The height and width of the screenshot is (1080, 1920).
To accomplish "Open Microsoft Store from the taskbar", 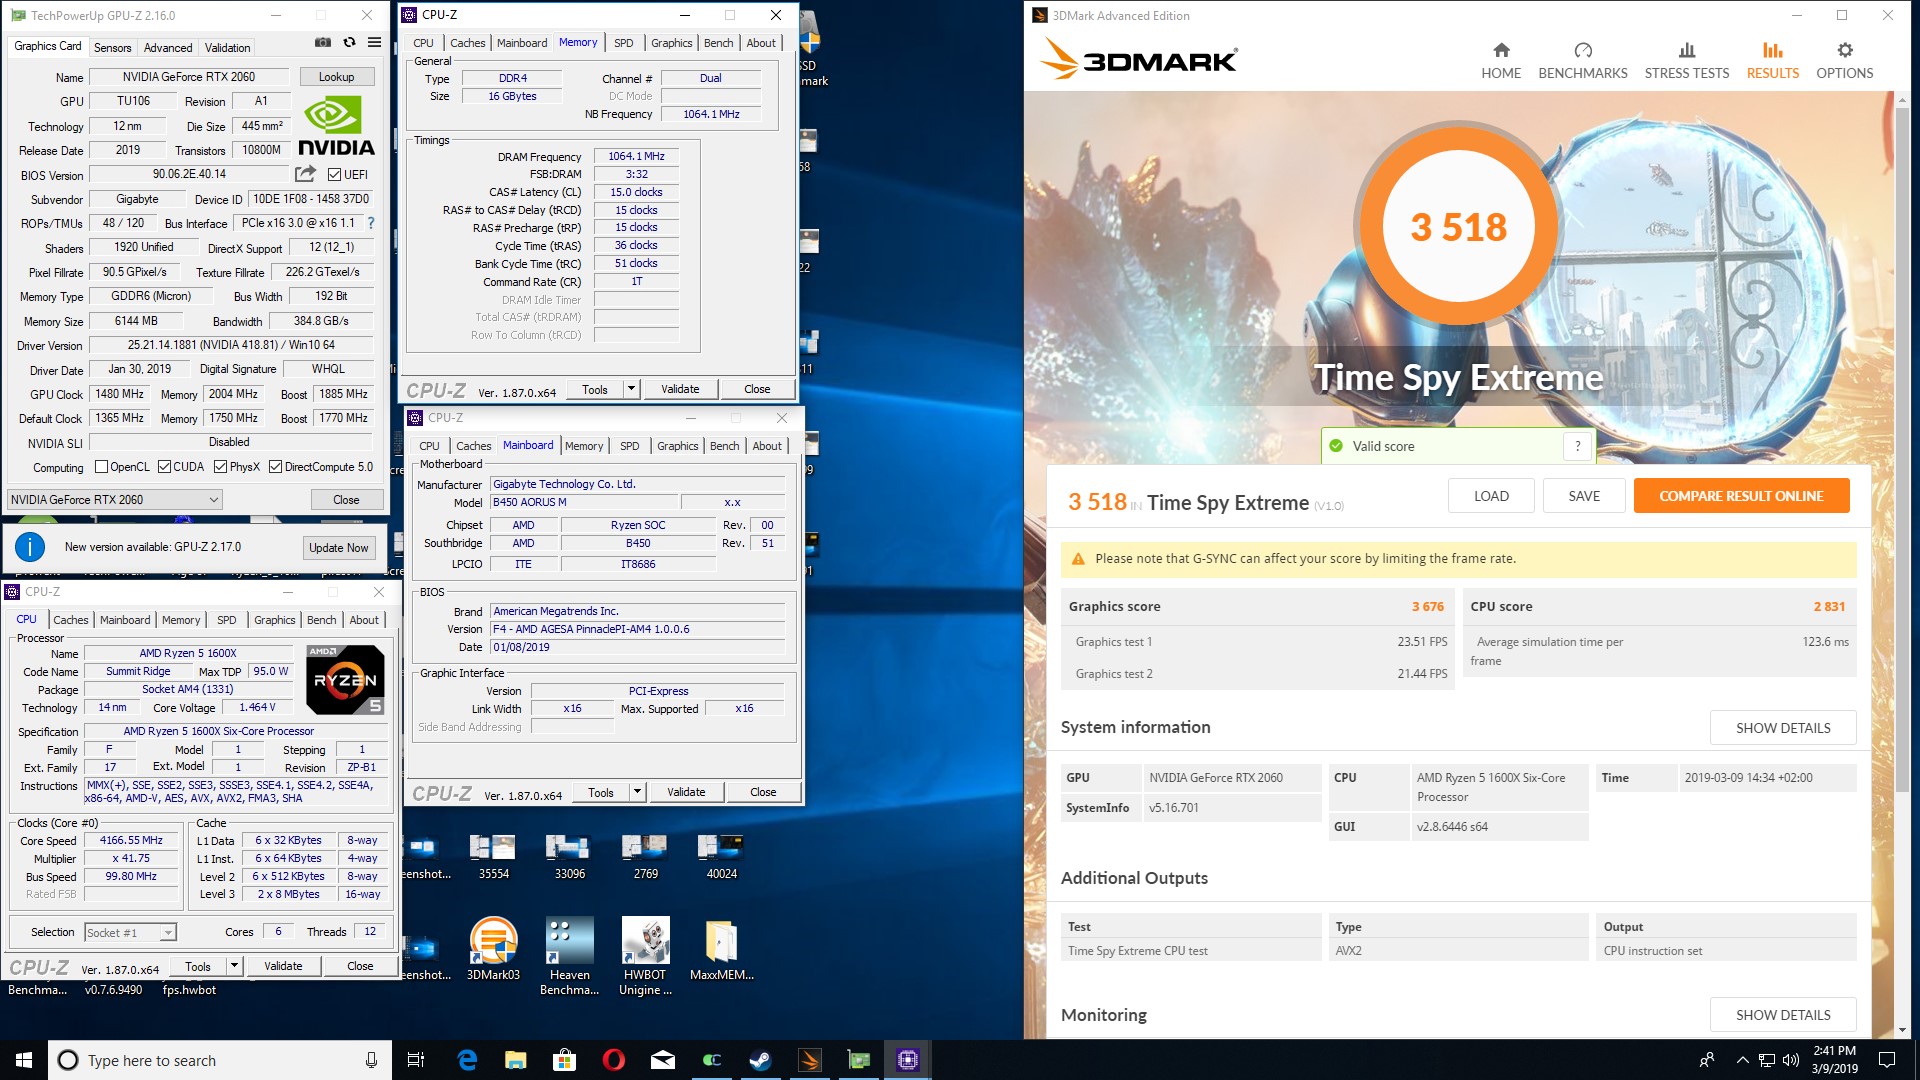I will pyautogui.click(x=565, y=1060).
